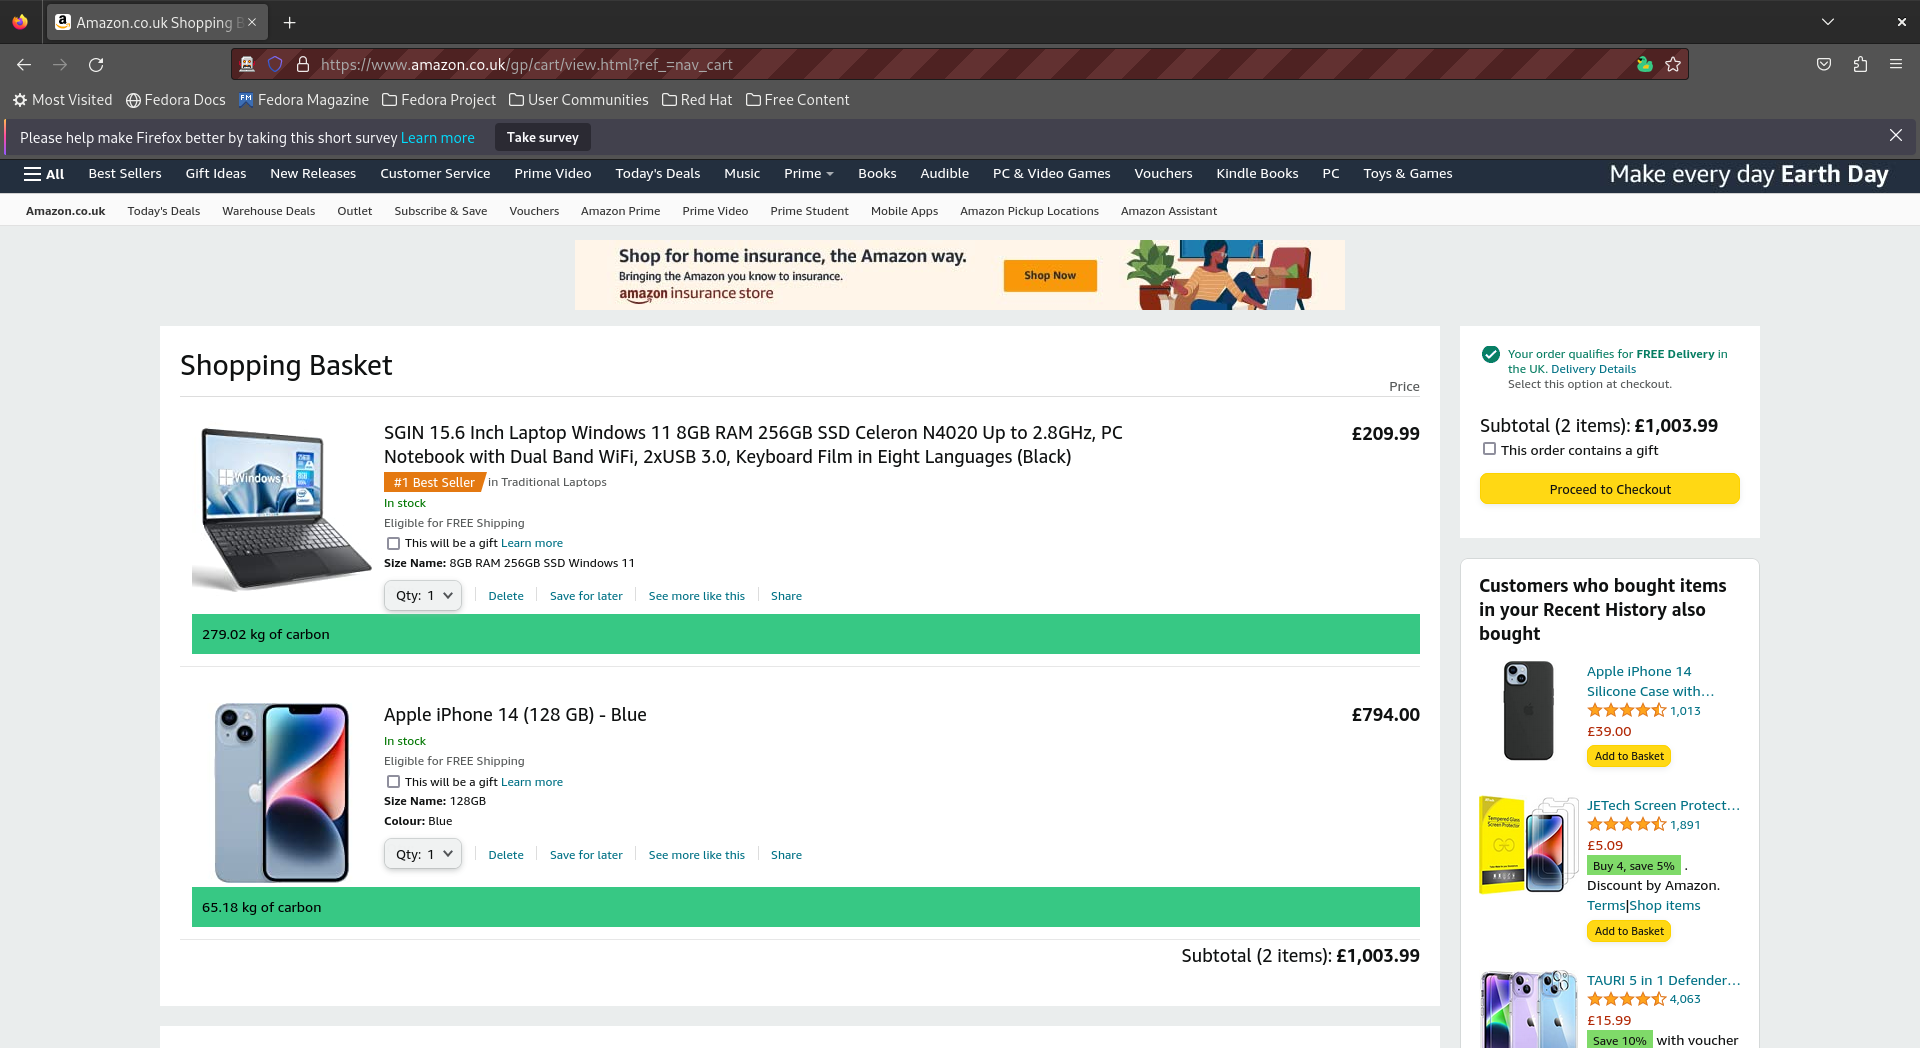Open the list all tabs chevron
The image size is (1920, 1048).
pos(1828,22)
